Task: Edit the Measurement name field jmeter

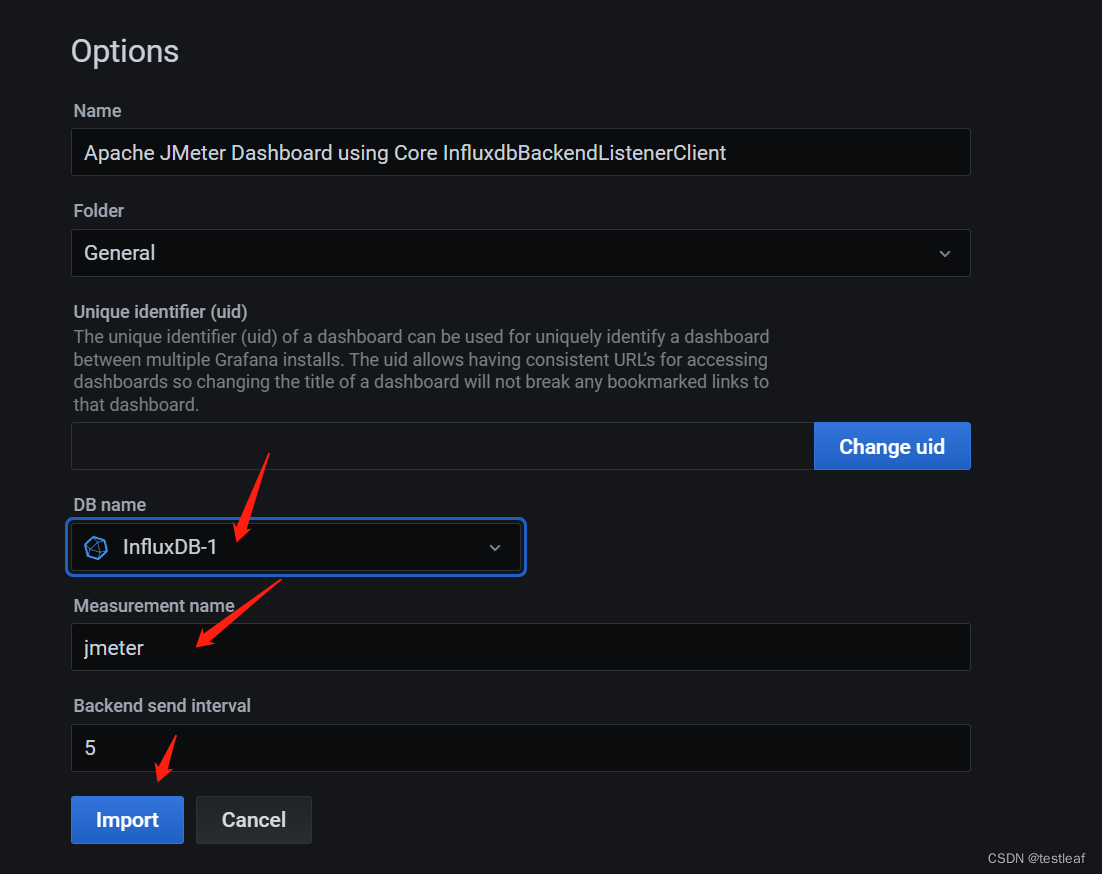Action: click(x=521, y=647)
